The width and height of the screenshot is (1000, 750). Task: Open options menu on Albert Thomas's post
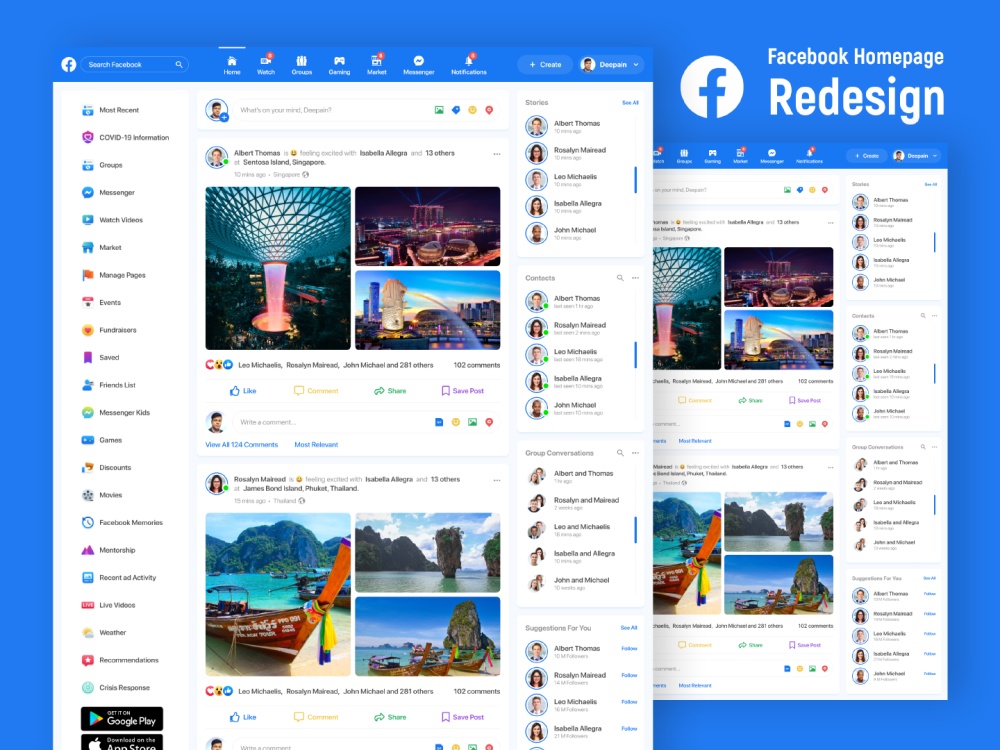coord(496,154)
